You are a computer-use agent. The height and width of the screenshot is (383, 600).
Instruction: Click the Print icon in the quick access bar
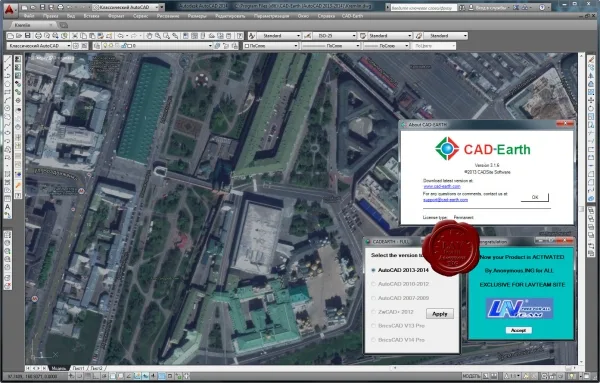(60, 7)
